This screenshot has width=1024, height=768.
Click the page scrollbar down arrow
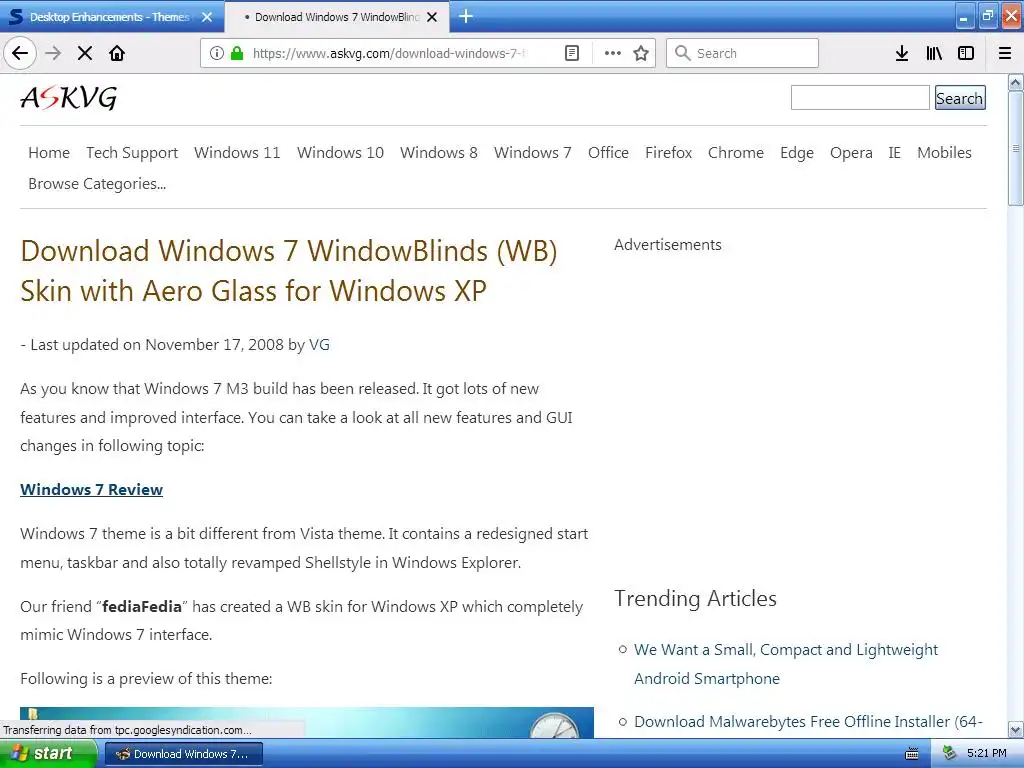tap(1016, 729)
